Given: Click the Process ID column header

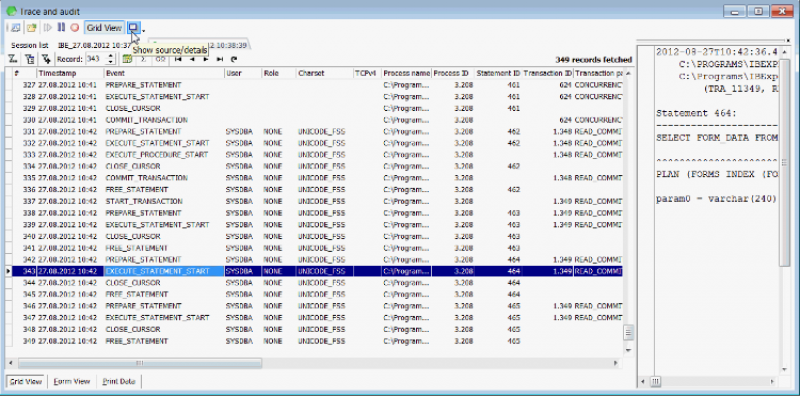Looking at the screenshot, I should (x=453, y=73).
